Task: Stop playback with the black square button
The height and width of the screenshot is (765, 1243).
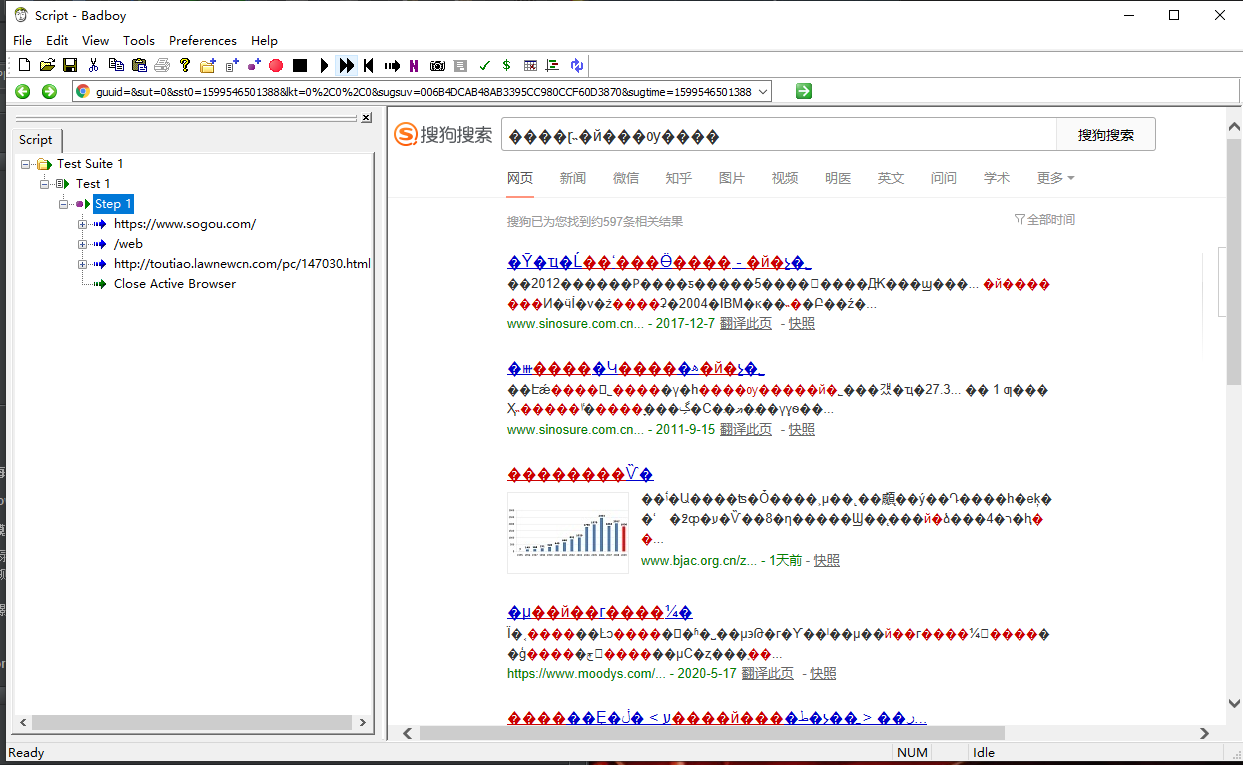Action: click(300, 65)
